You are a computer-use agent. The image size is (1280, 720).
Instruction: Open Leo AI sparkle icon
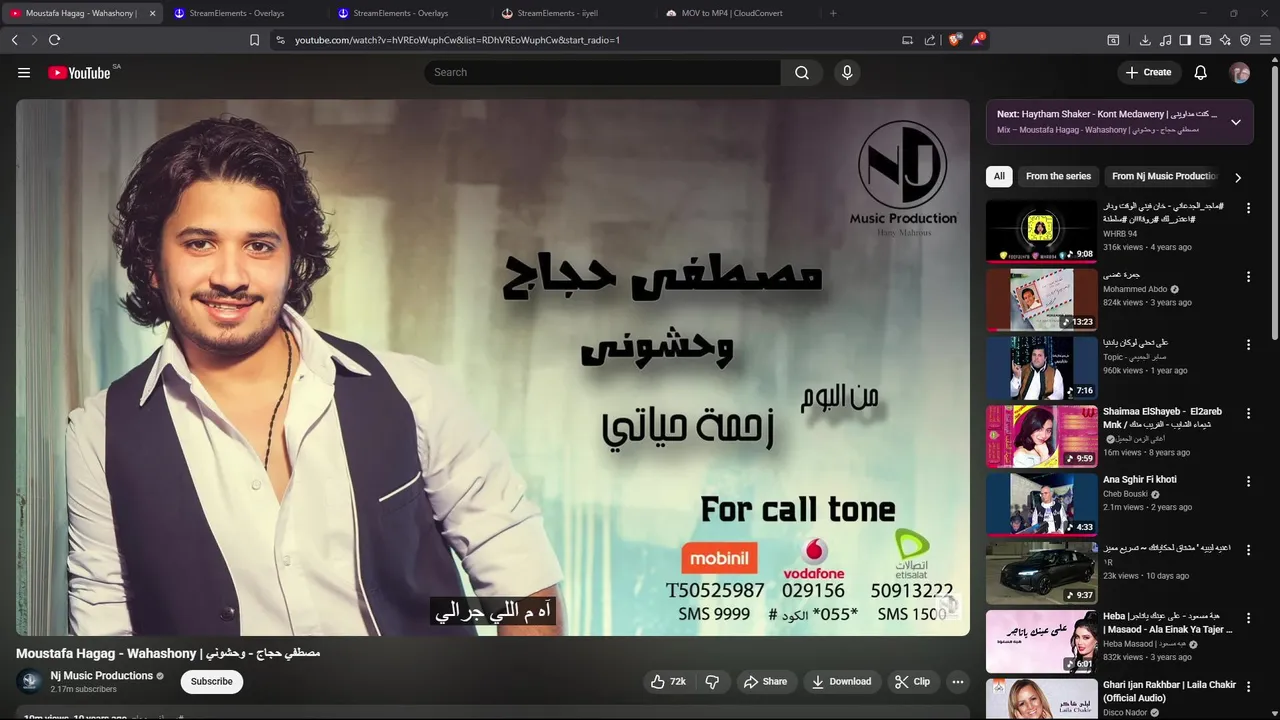[x=1225, y=40]
